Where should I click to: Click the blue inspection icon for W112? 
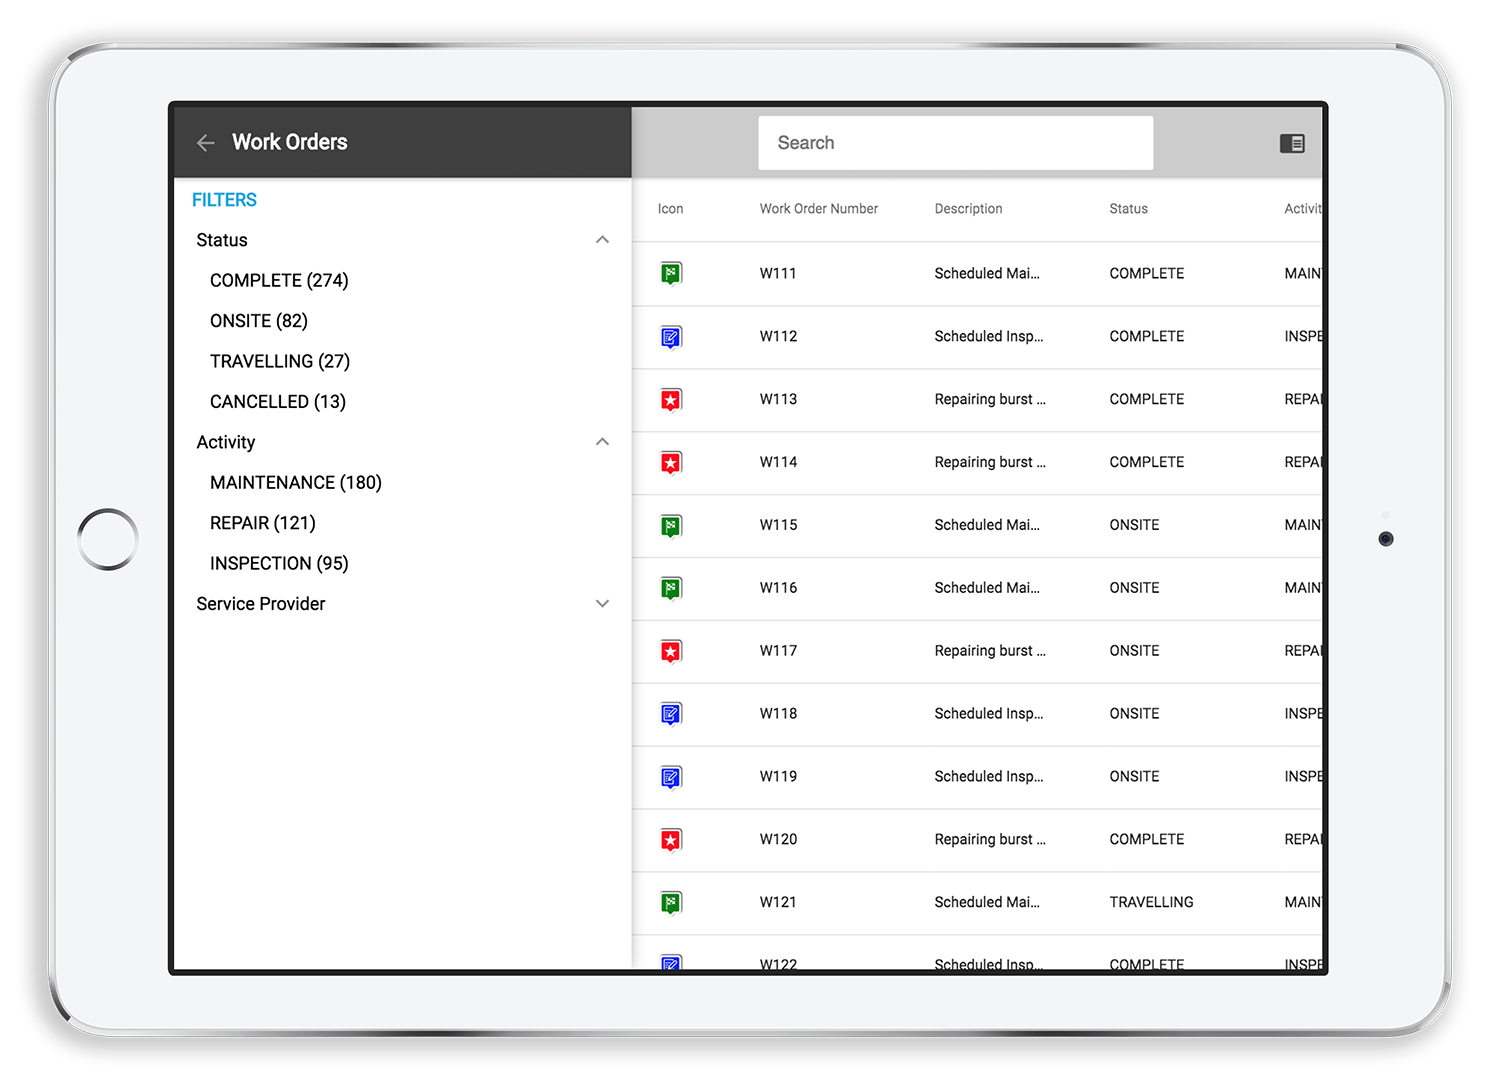[x=671, y=337]
